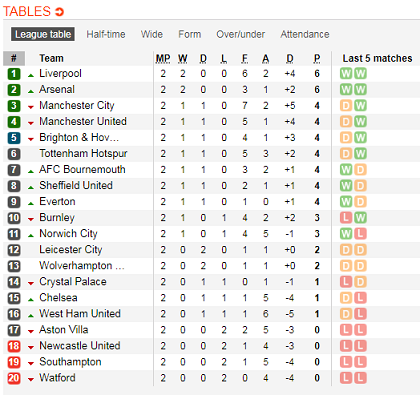Open the Over/under tab
Screen dimensions: 420x395
pos(241,34)
